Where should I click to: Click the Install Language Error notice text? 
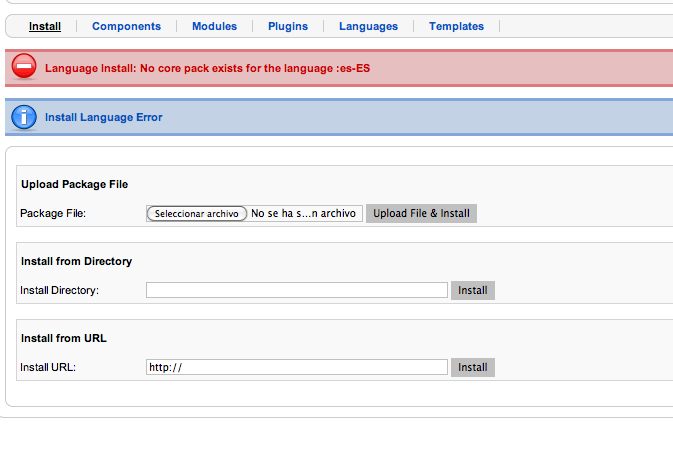tap(103, 117)
